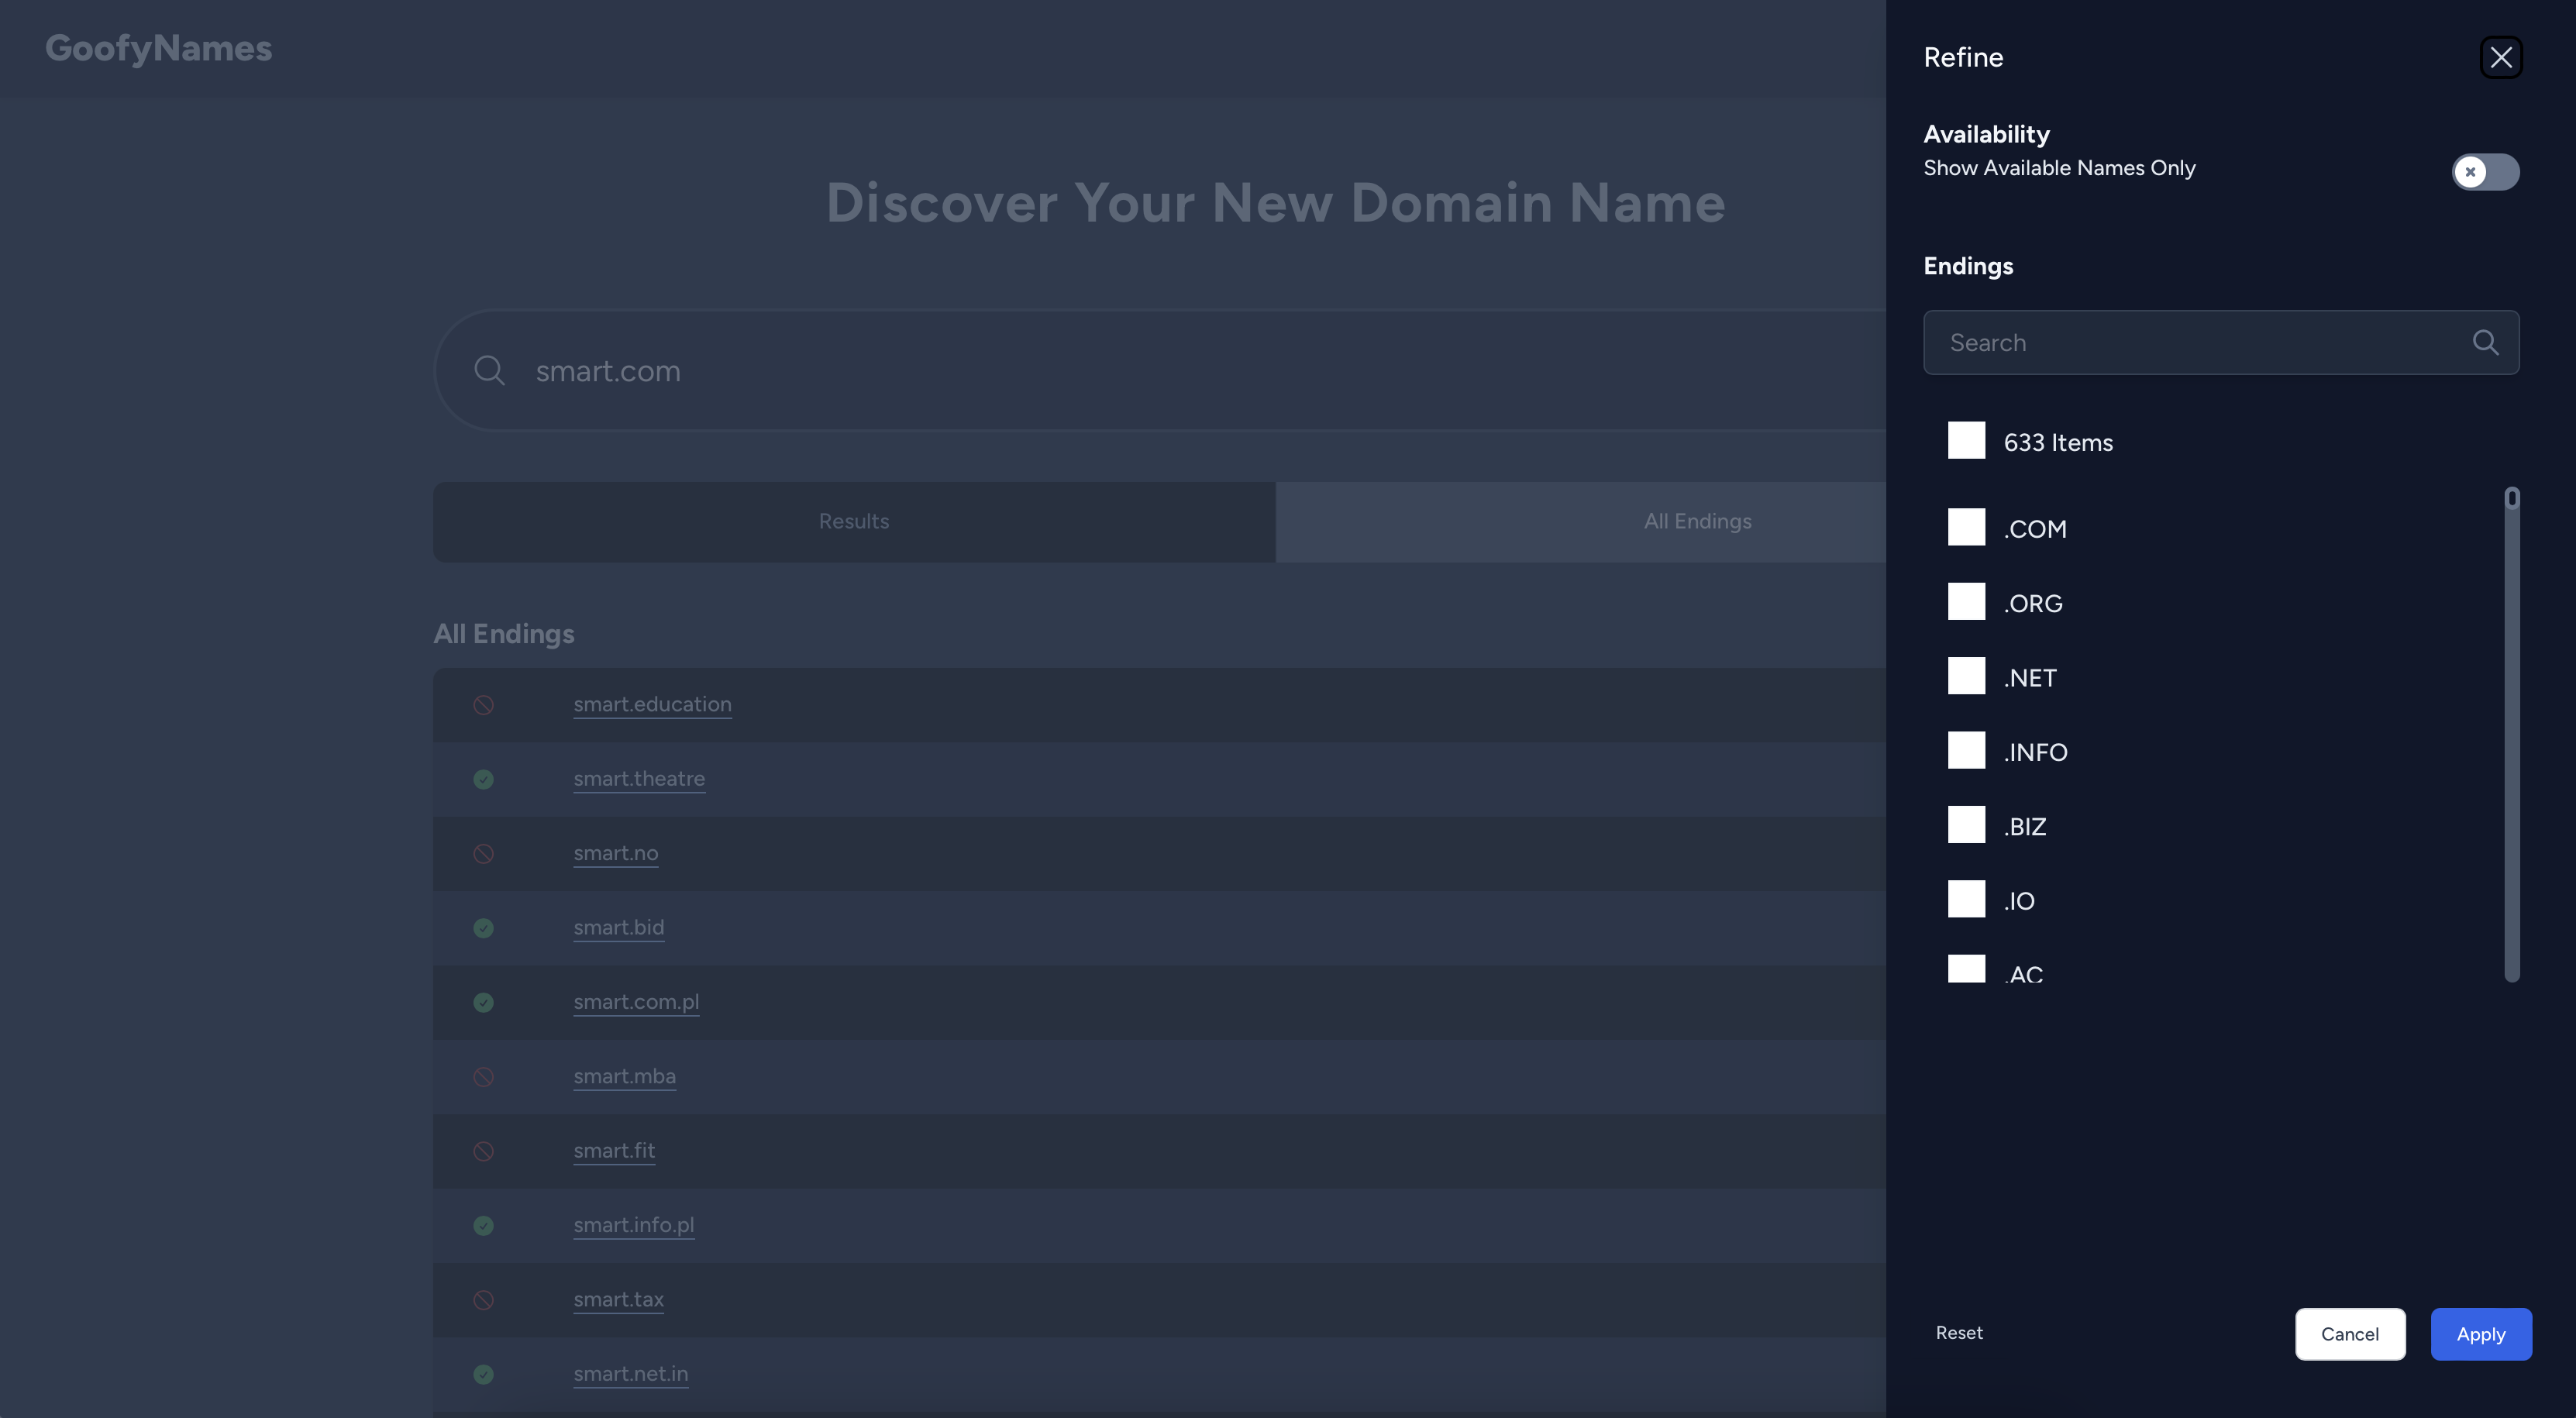Viewport: 2576px width, 1418px height.
Task: Open the GoofyNames logo home link
Action: coord(158,48)
